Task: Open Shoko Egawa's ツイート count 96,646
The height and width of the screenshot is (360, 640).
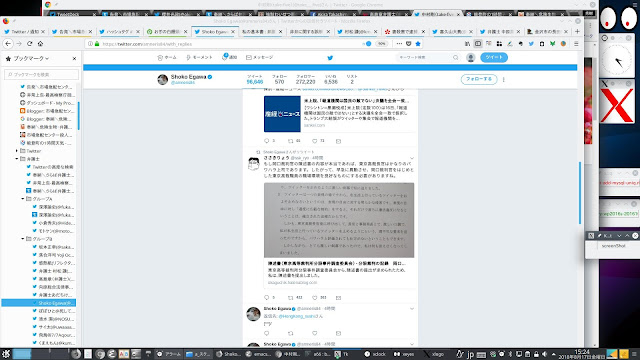Action: pyautogui.click(x=255, y=79)
